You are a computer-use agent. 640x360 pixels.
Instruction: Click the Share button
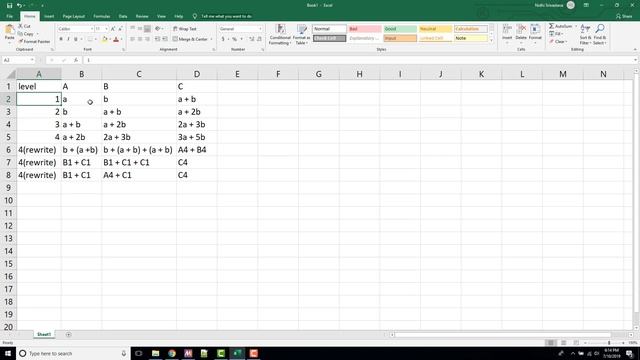click(x=624, y=16)
